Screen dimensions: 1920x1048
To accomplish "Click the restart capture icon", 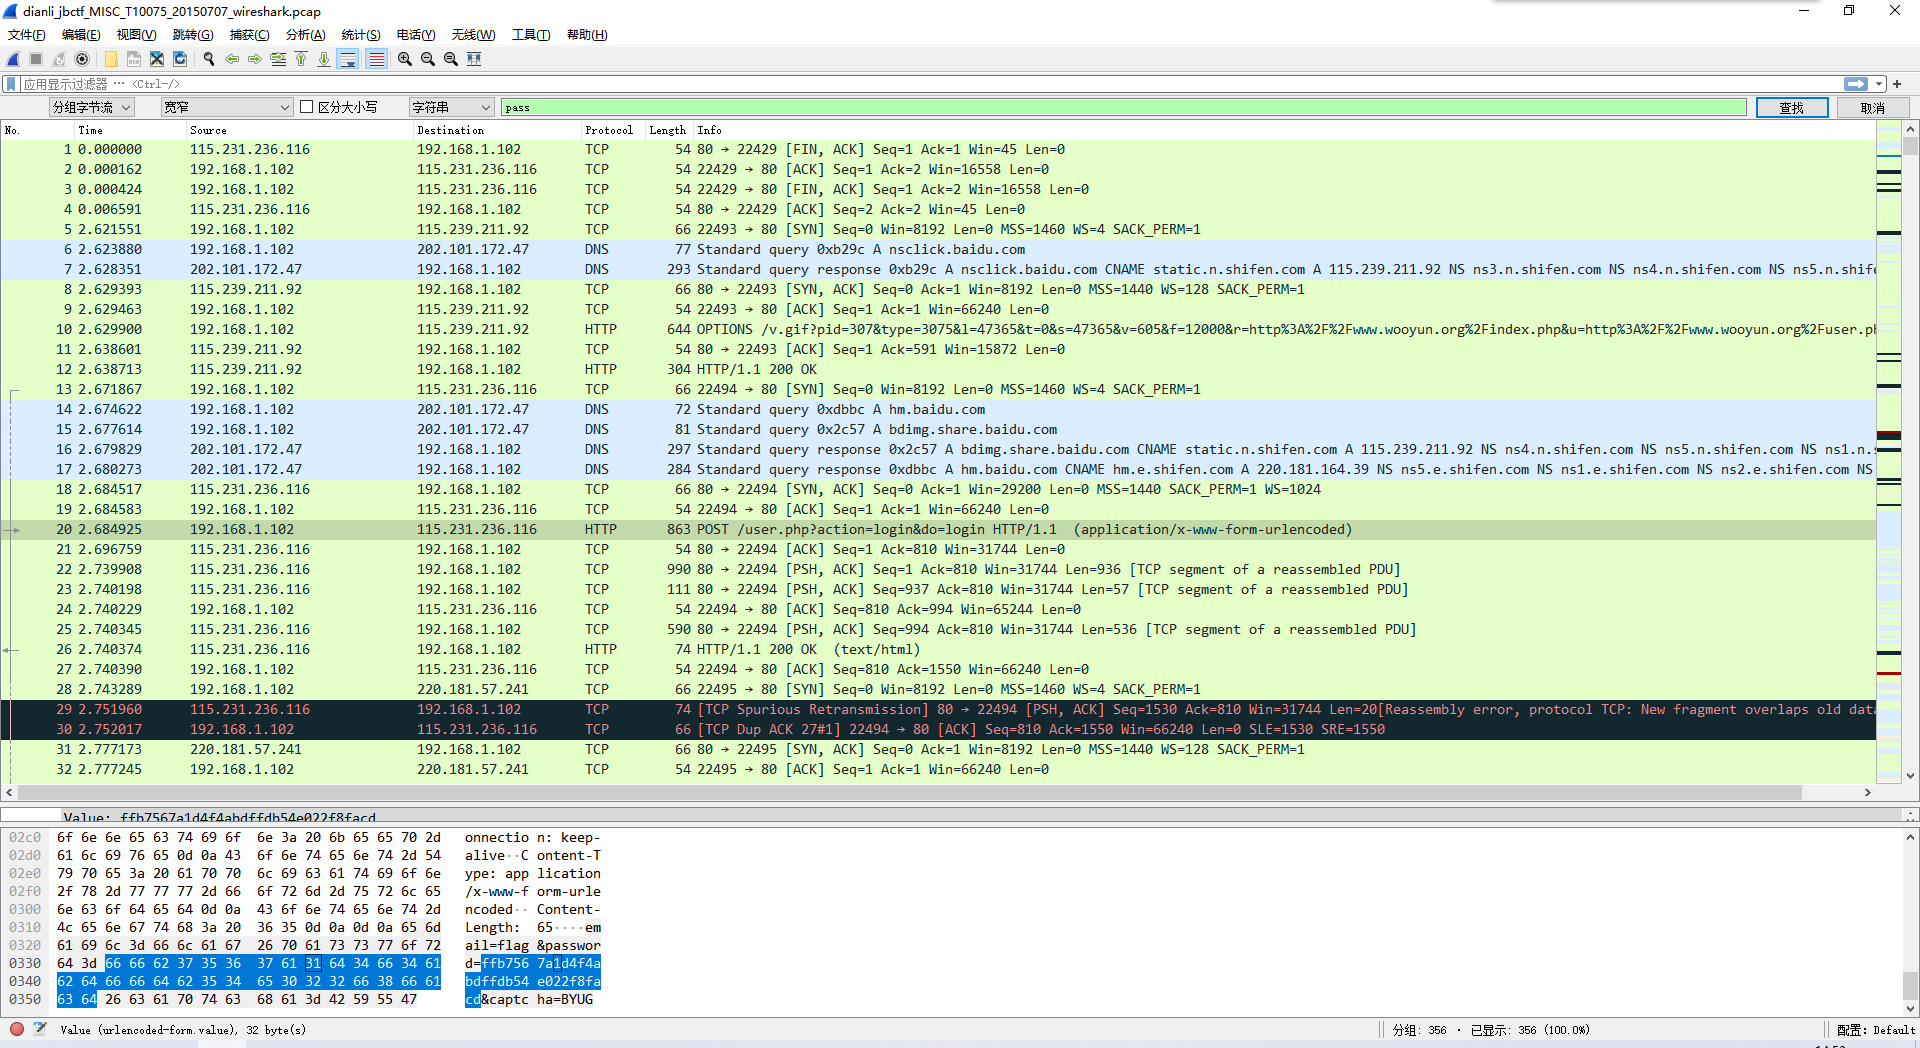I will point(59,59).
